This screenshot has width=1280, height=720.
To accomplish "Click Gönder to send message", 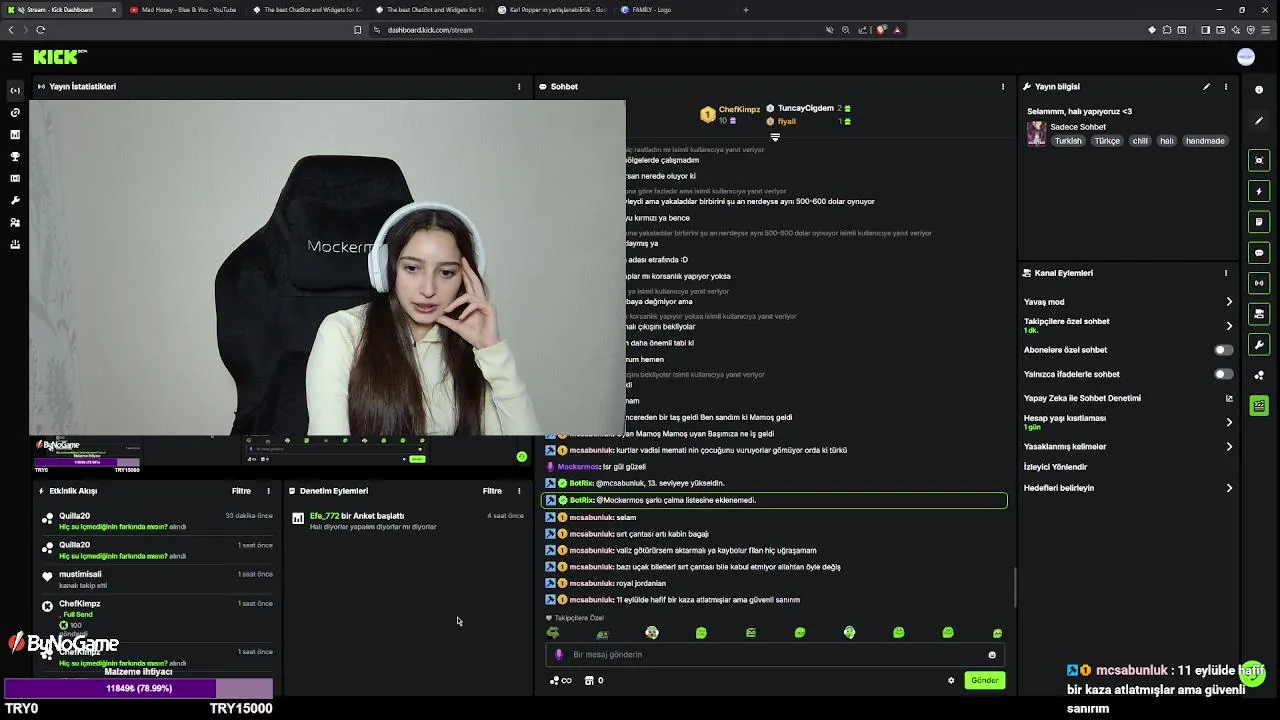I will 985,680.
